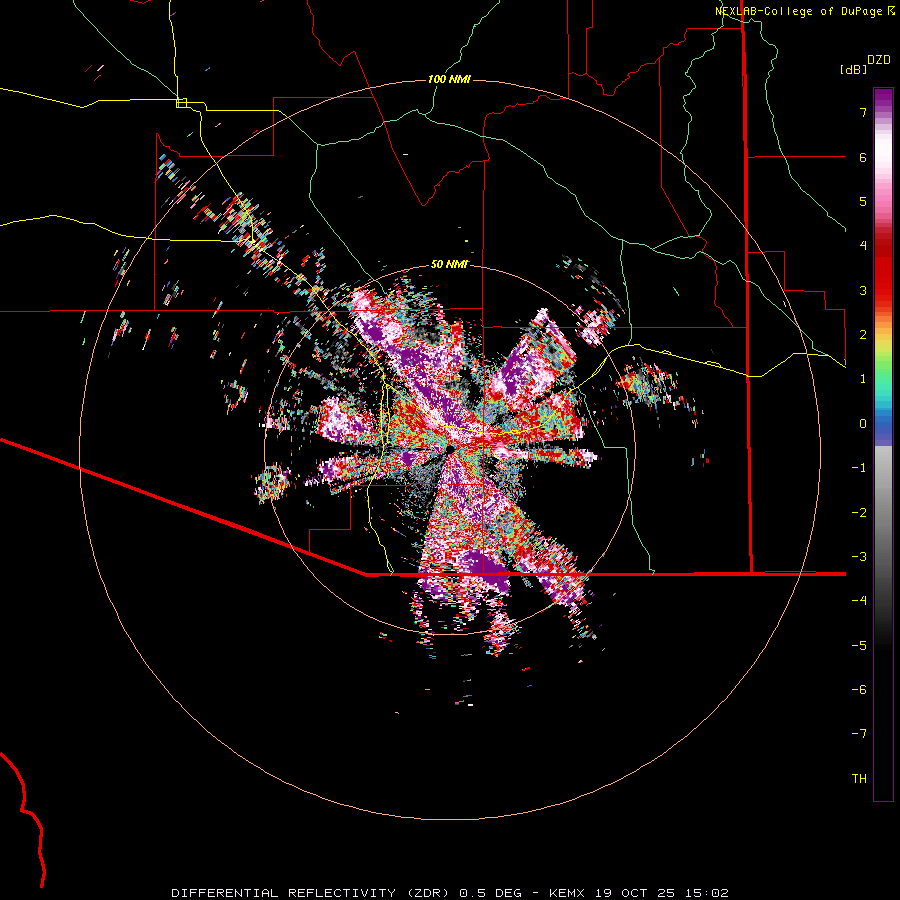Image resolution: width=900 pixels, height=900 pixels.
Task: Click the color scale value -6
Action: click(859, 690)
